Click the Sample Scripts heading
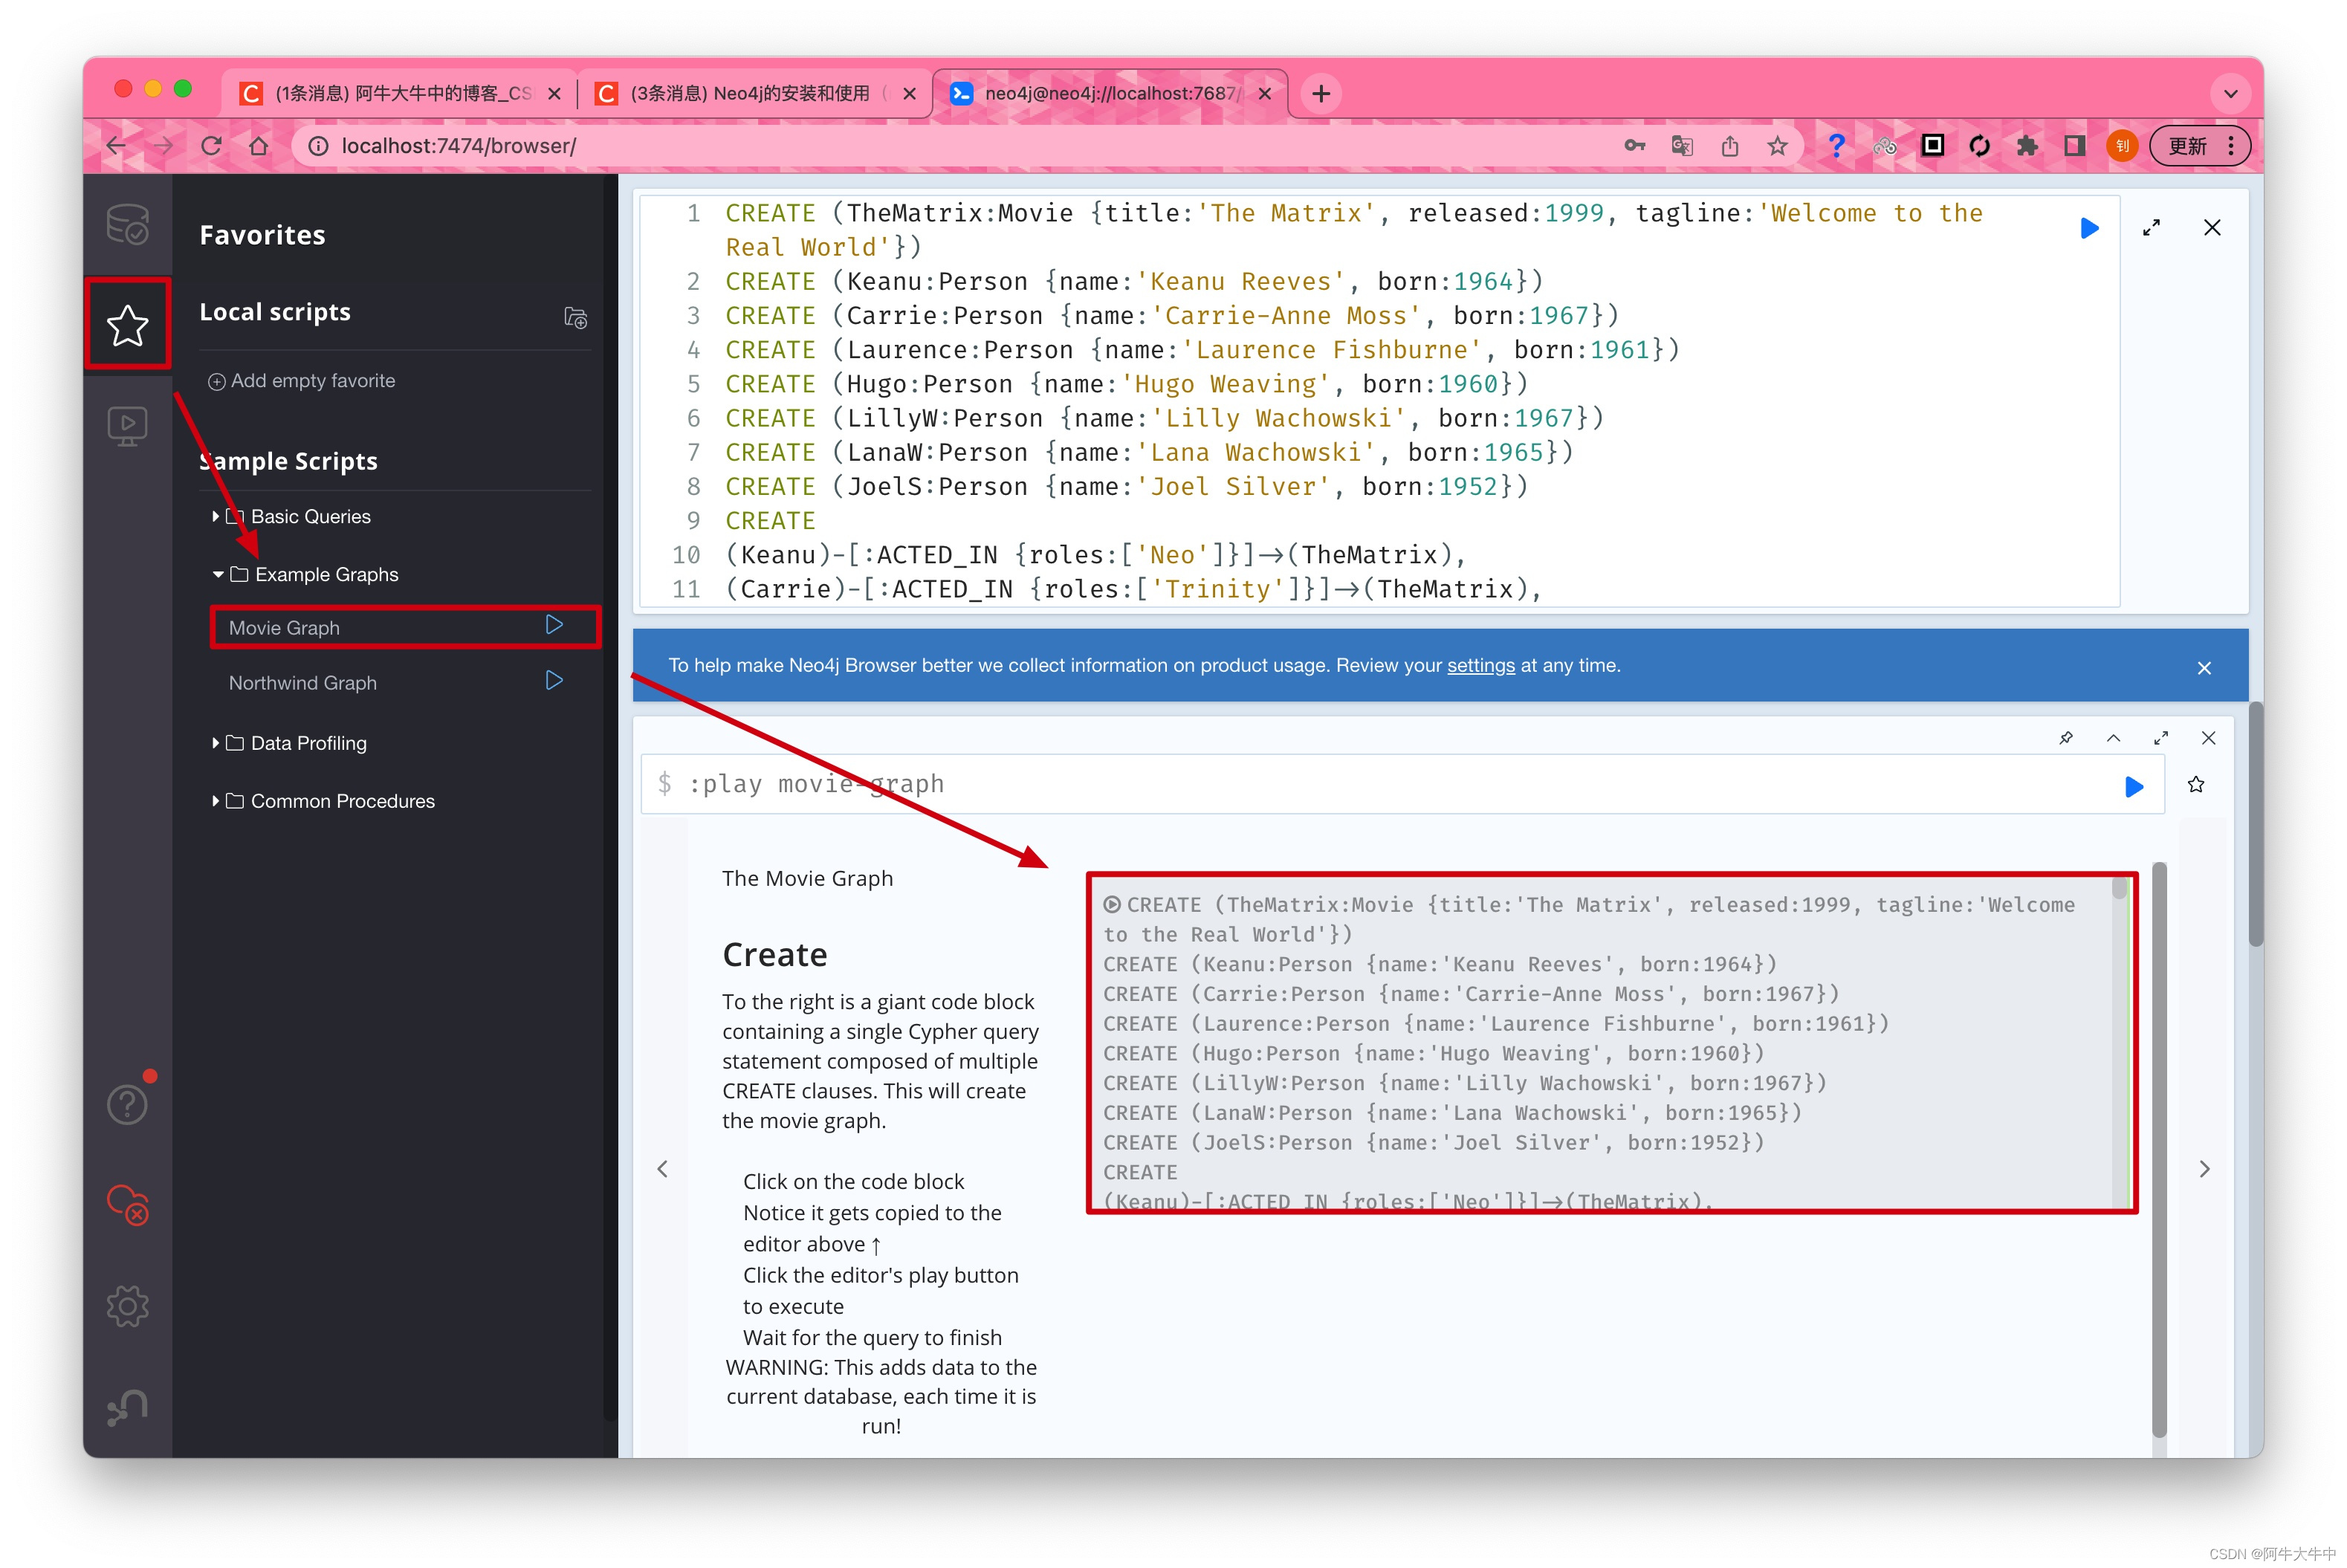Screen dimensions: 2347x1568 point(289,461)
